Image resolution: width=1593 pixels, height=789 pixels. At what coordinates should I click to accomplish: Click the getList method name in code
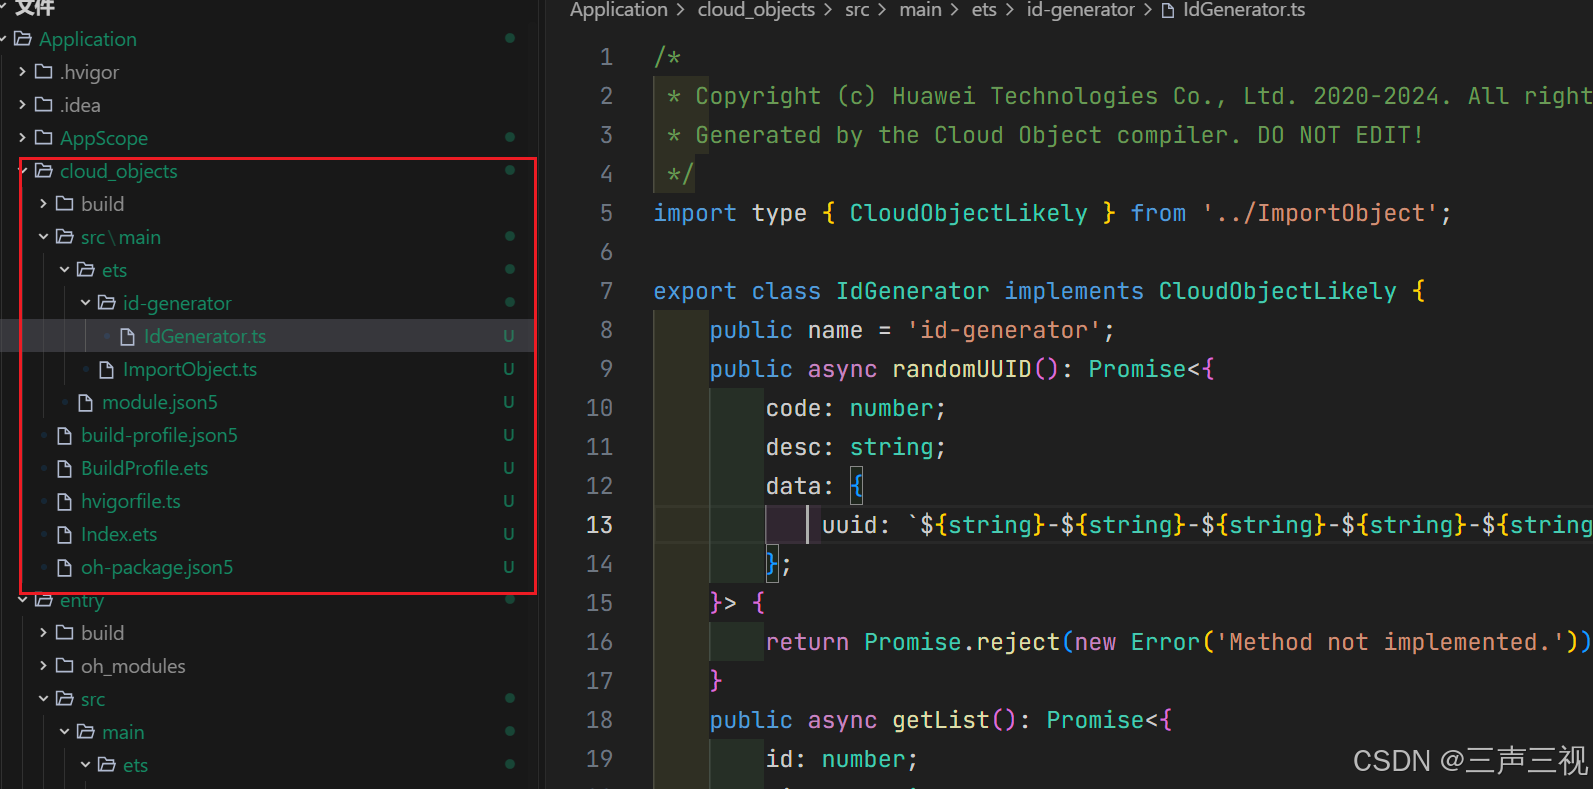940,720
